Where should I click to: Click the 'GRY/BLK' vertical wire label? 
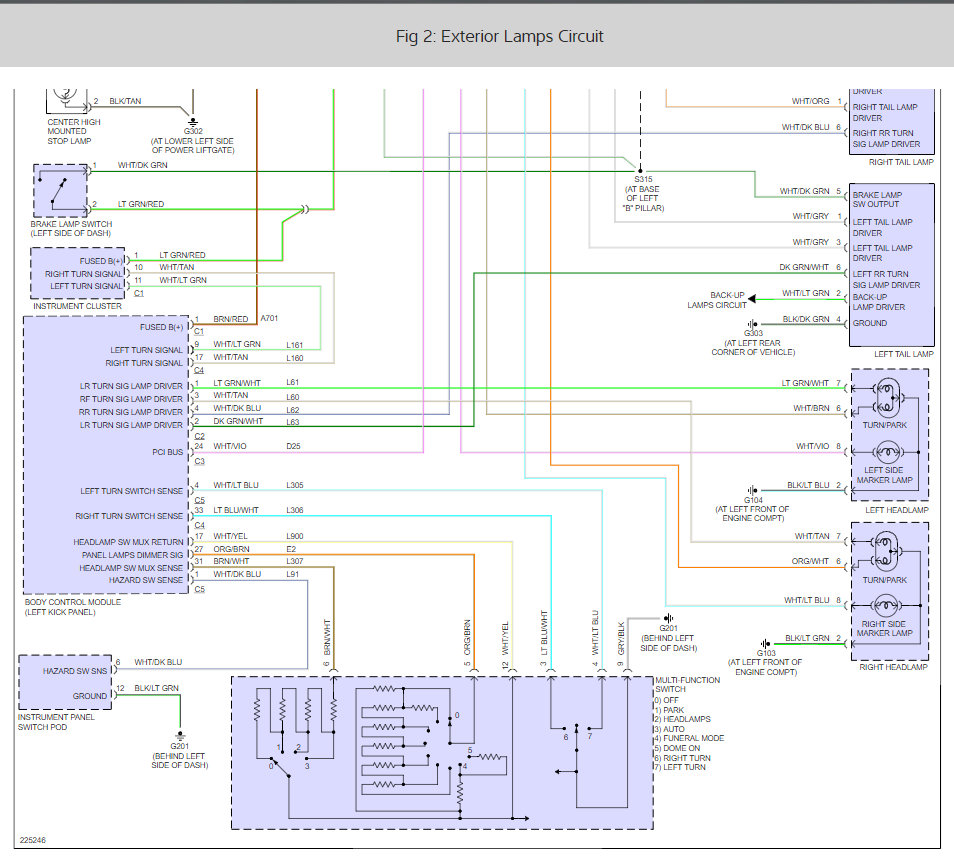point(621,638)
